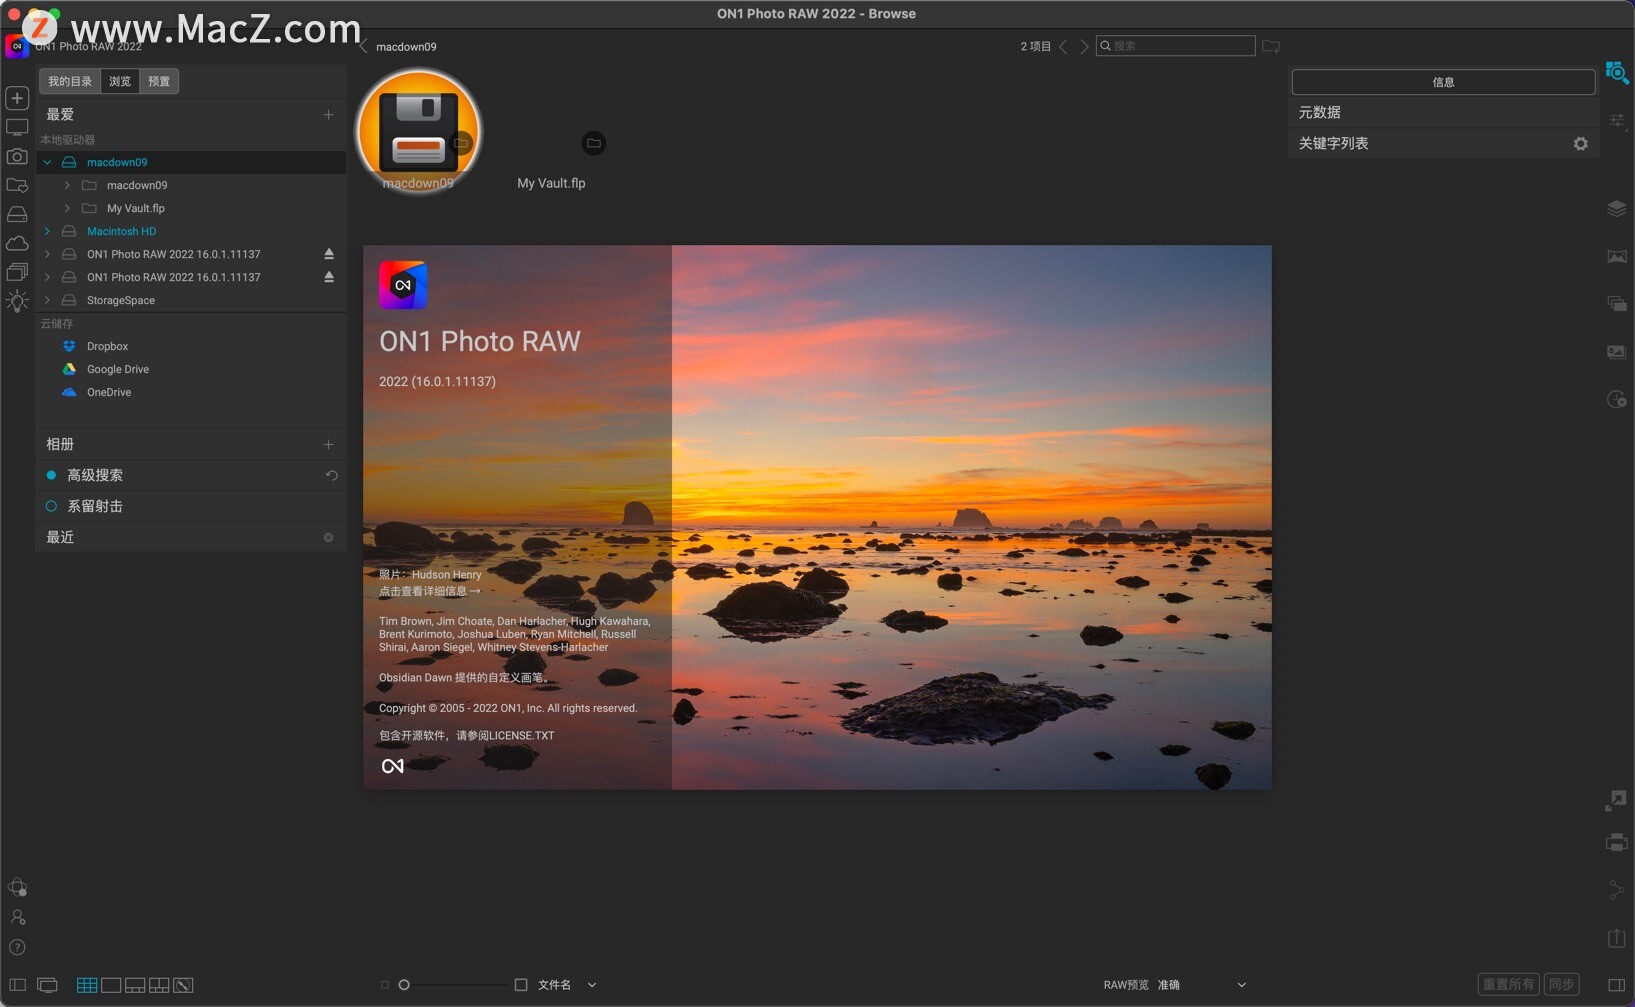Open the cloud storage sidebar icon
The width and height of the screenshot is (1635, 1007).
pos(17,243)
